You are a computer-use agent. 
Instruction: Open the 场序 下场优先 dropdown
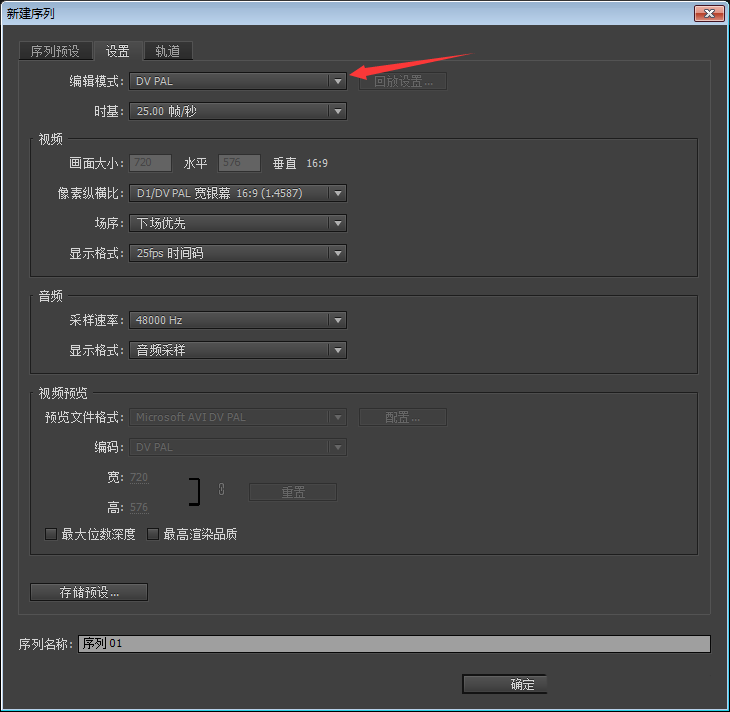pos(237,223)
